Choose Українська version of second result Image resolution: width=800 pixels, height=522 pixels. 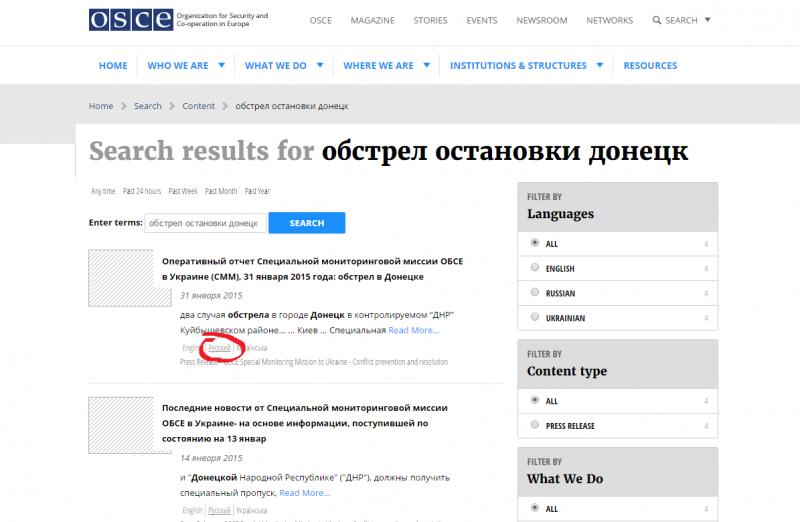point(252,510)
